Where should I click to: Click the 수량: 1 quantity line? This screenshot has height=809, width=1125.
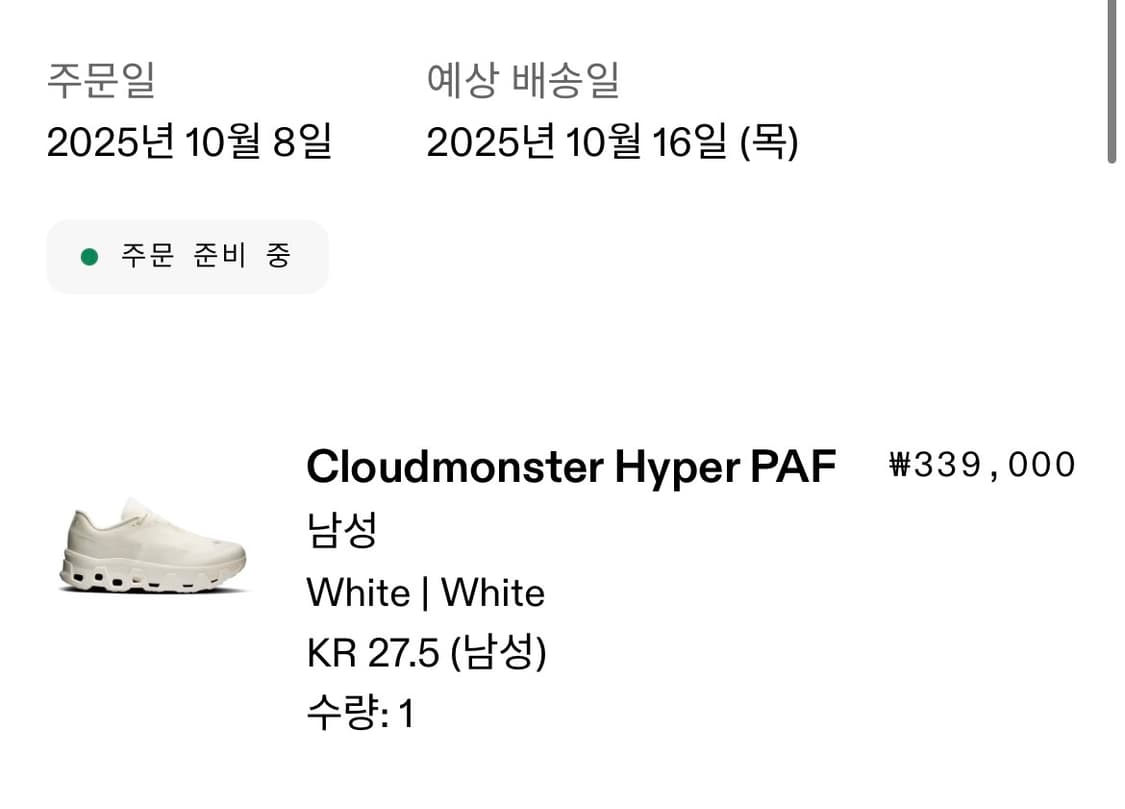pyautogui.click(x=360, y=714)
